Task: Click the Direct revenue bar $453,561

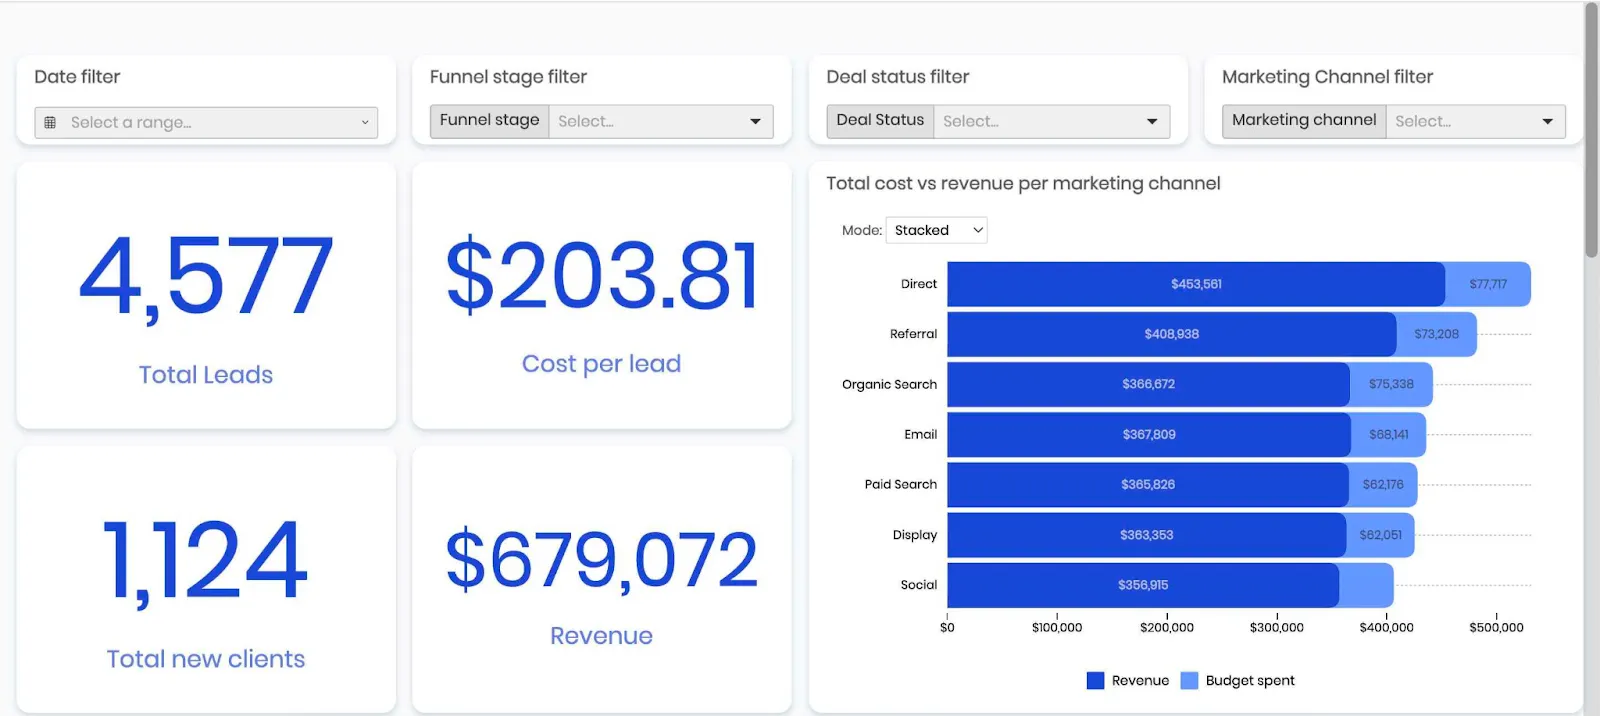Action: tap(1196, 284)
